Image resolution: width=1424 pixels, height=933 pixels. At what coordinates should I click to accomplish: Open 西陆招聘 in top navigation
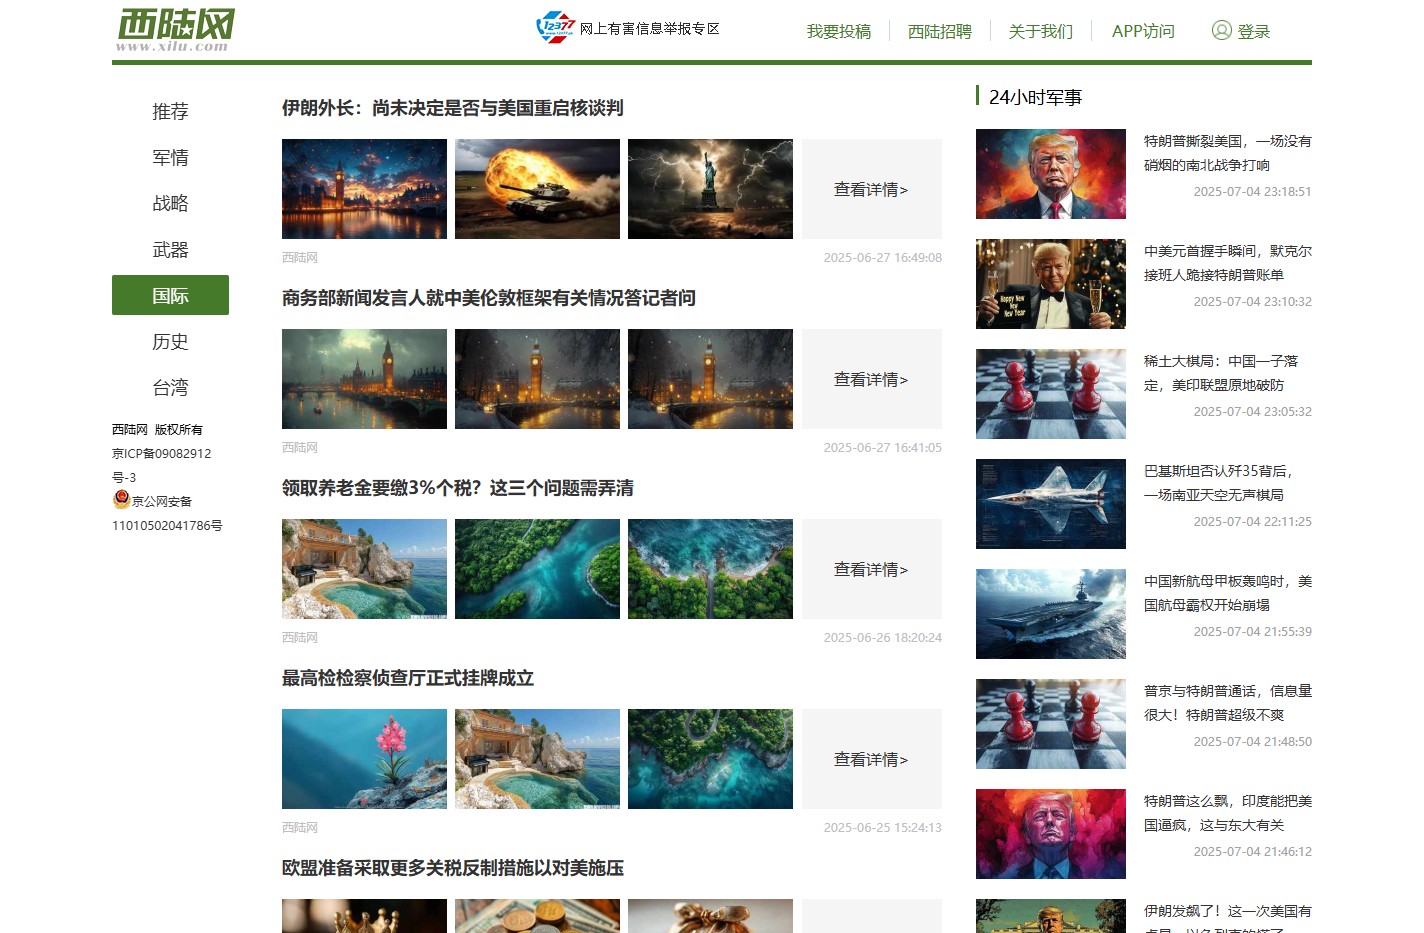[x=940, y=31]
